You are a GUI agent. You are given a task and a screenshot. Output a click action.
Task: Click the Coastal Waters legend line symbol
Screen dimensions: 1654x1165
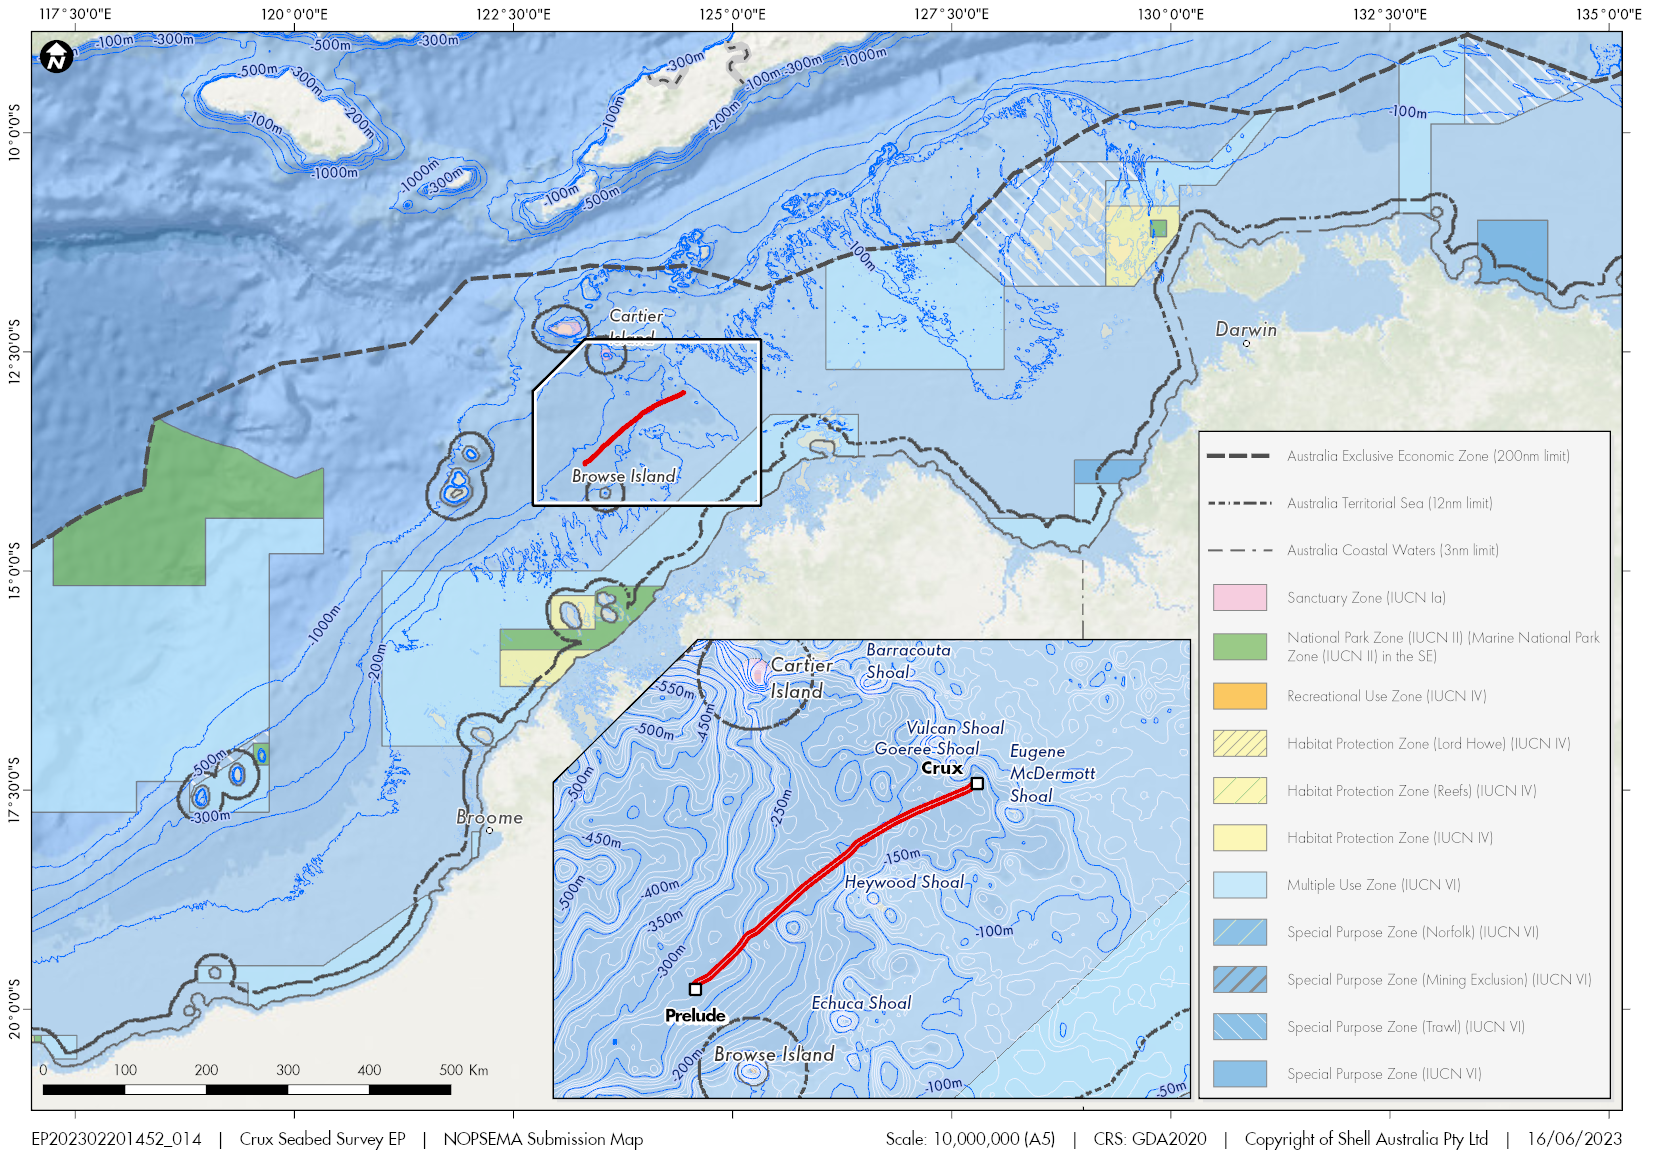(x=1239, y=550)
